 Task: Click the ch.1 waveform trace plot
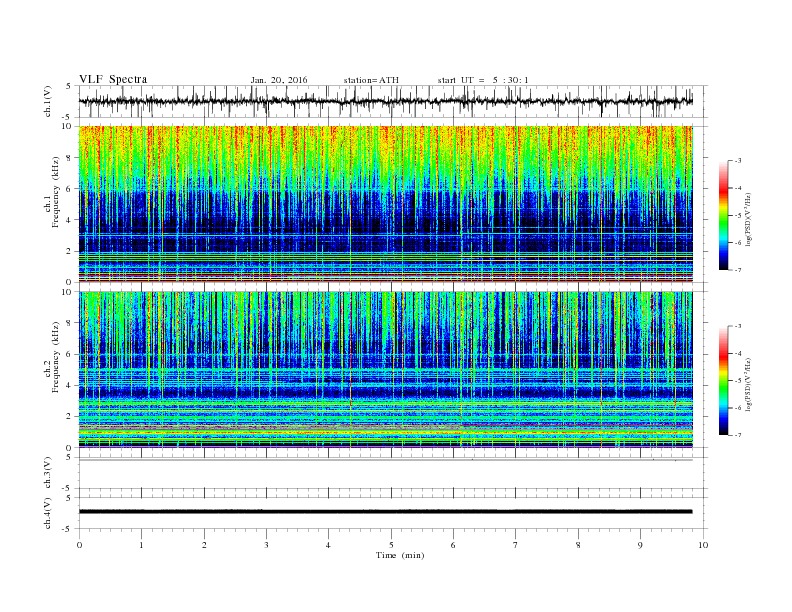tap(386, 101)
